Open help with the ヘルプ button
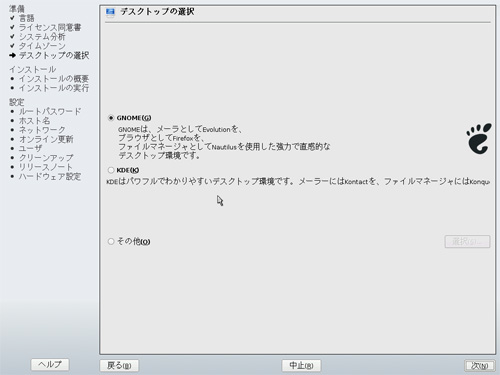Image resolution: width=500 pixels, height=375 pixels. click(50, 364)
